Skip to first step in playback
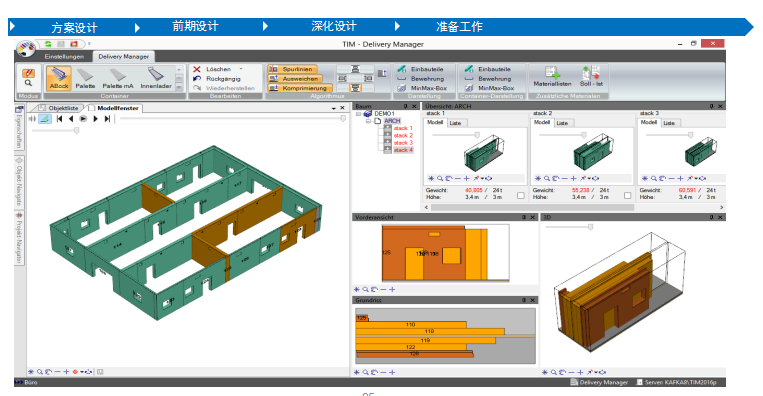Viewport: 763px width, 396px height. point(59,119)
